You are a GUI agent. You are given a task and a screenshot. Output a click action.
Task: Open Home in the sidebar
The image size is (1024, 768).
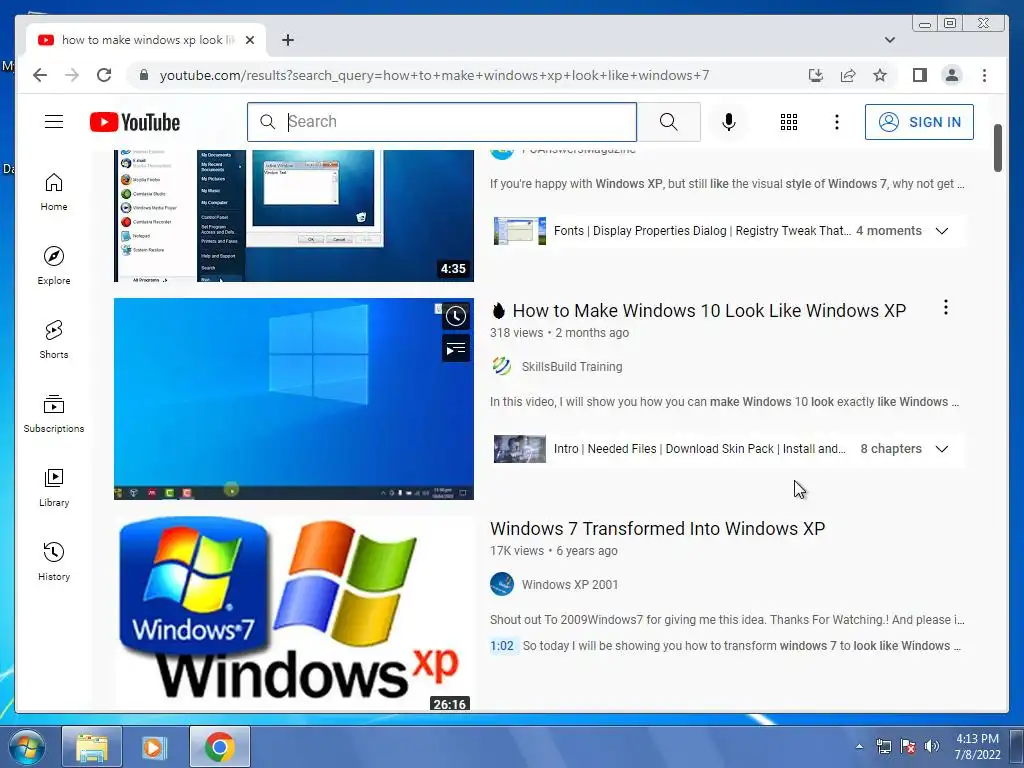tap(54, 192)
